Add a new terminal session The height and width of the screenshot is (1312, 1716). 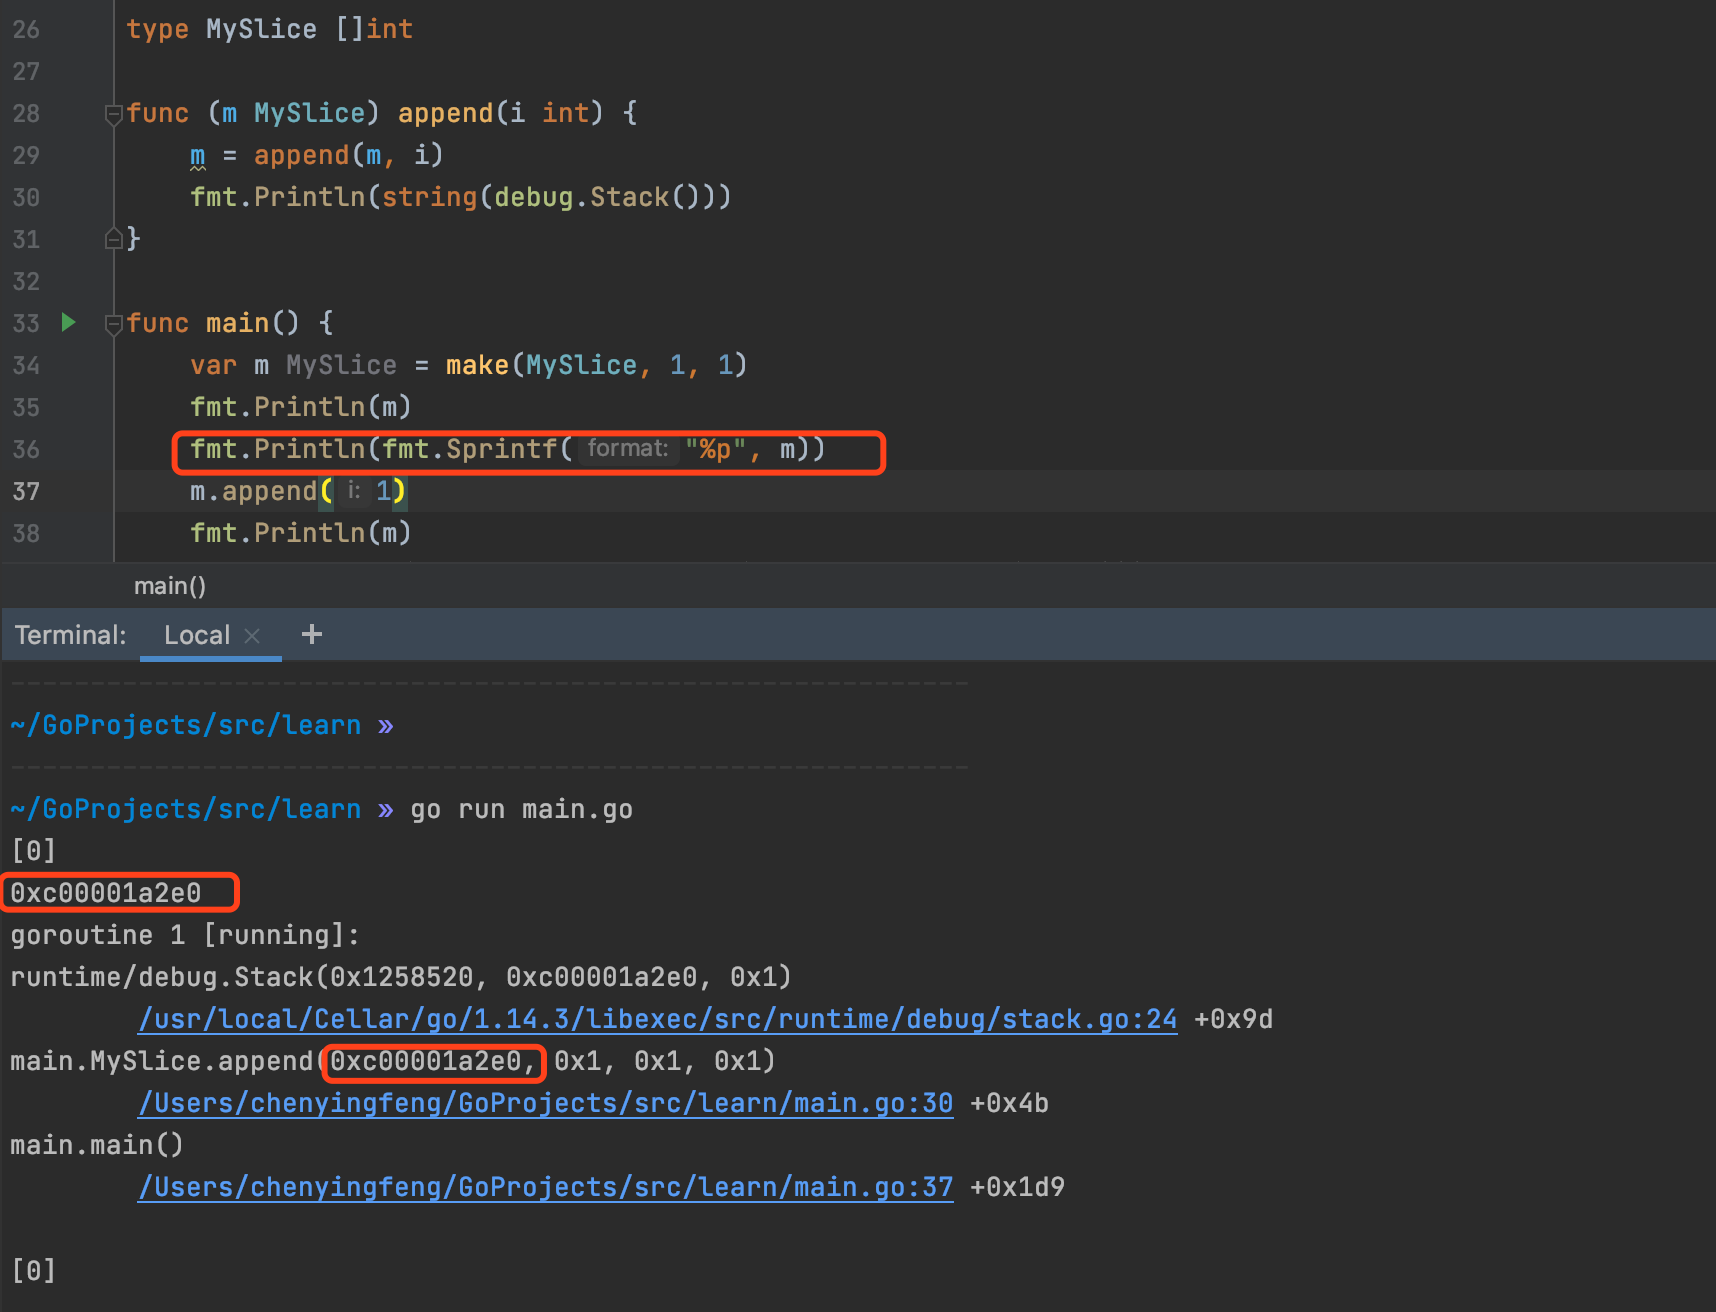tap(312, 634)
